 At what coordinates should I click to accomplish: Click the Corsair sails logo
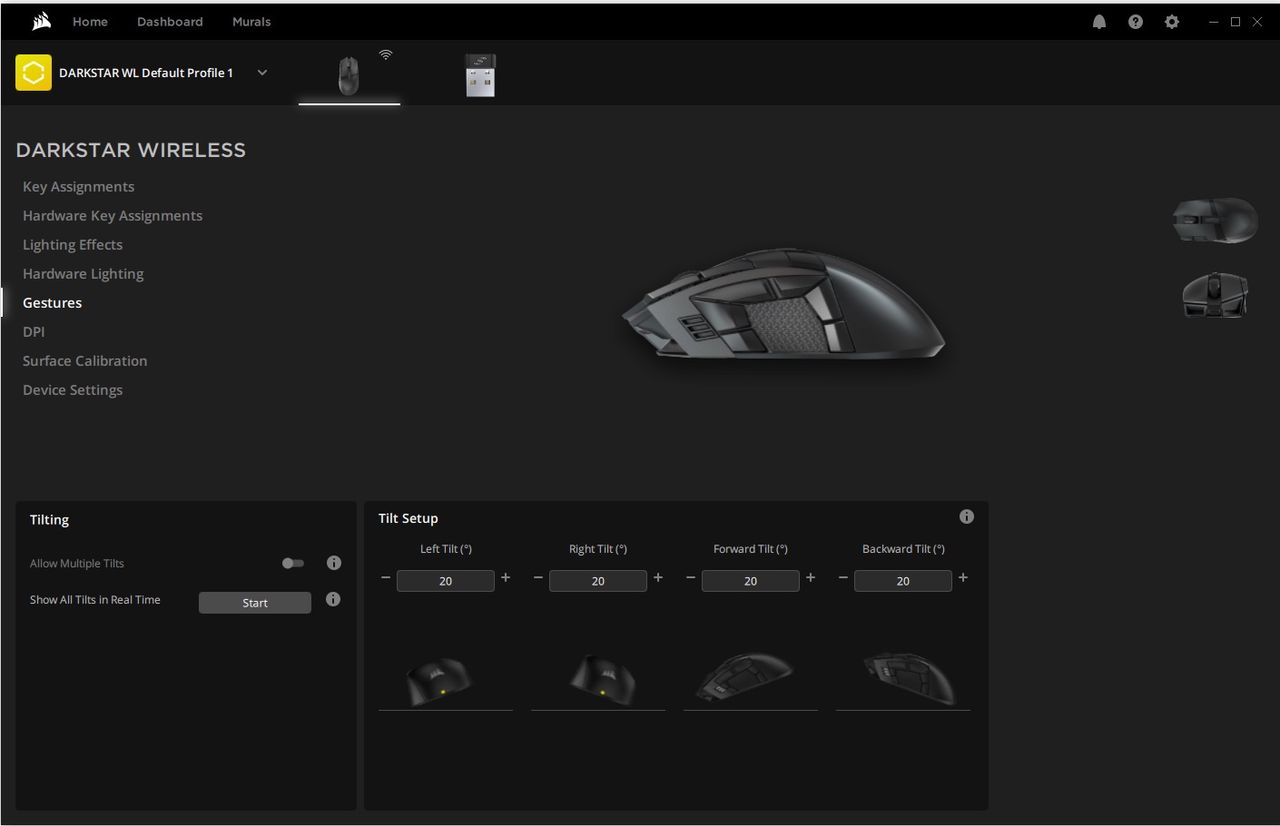(x=41, y=22)
